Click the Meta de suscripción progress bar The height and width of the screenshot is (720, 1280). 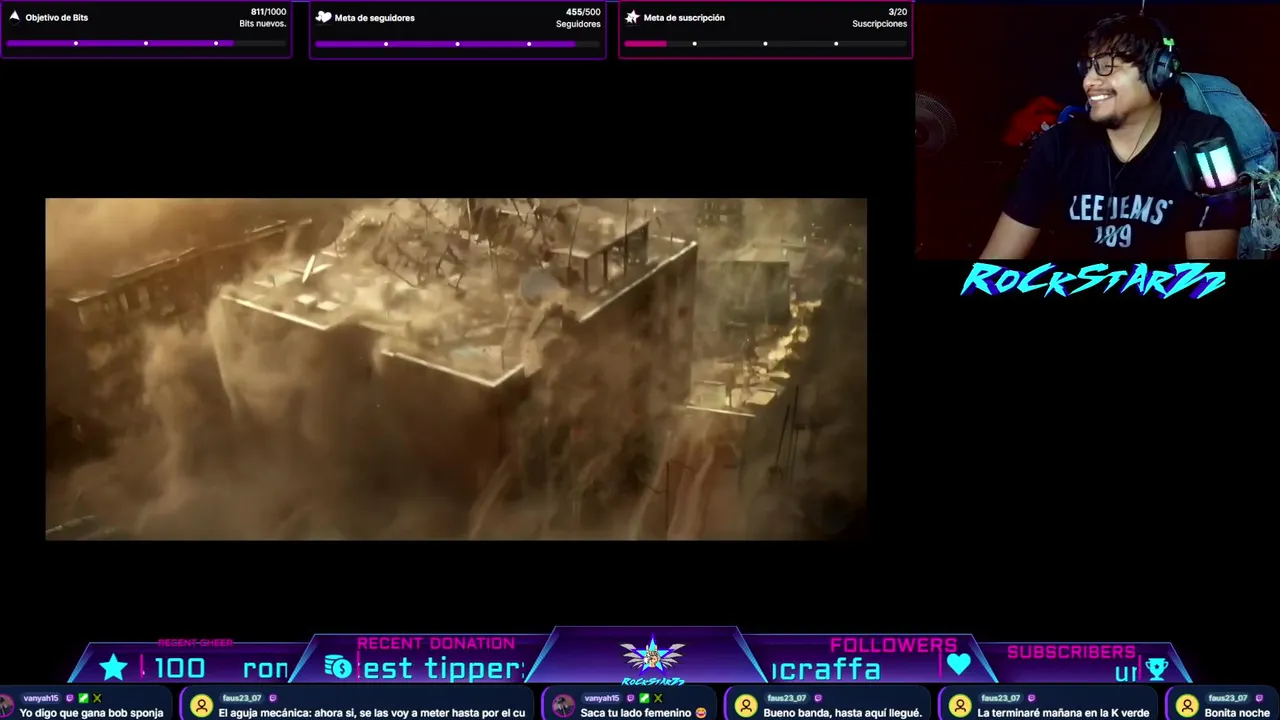click(765, 43)
